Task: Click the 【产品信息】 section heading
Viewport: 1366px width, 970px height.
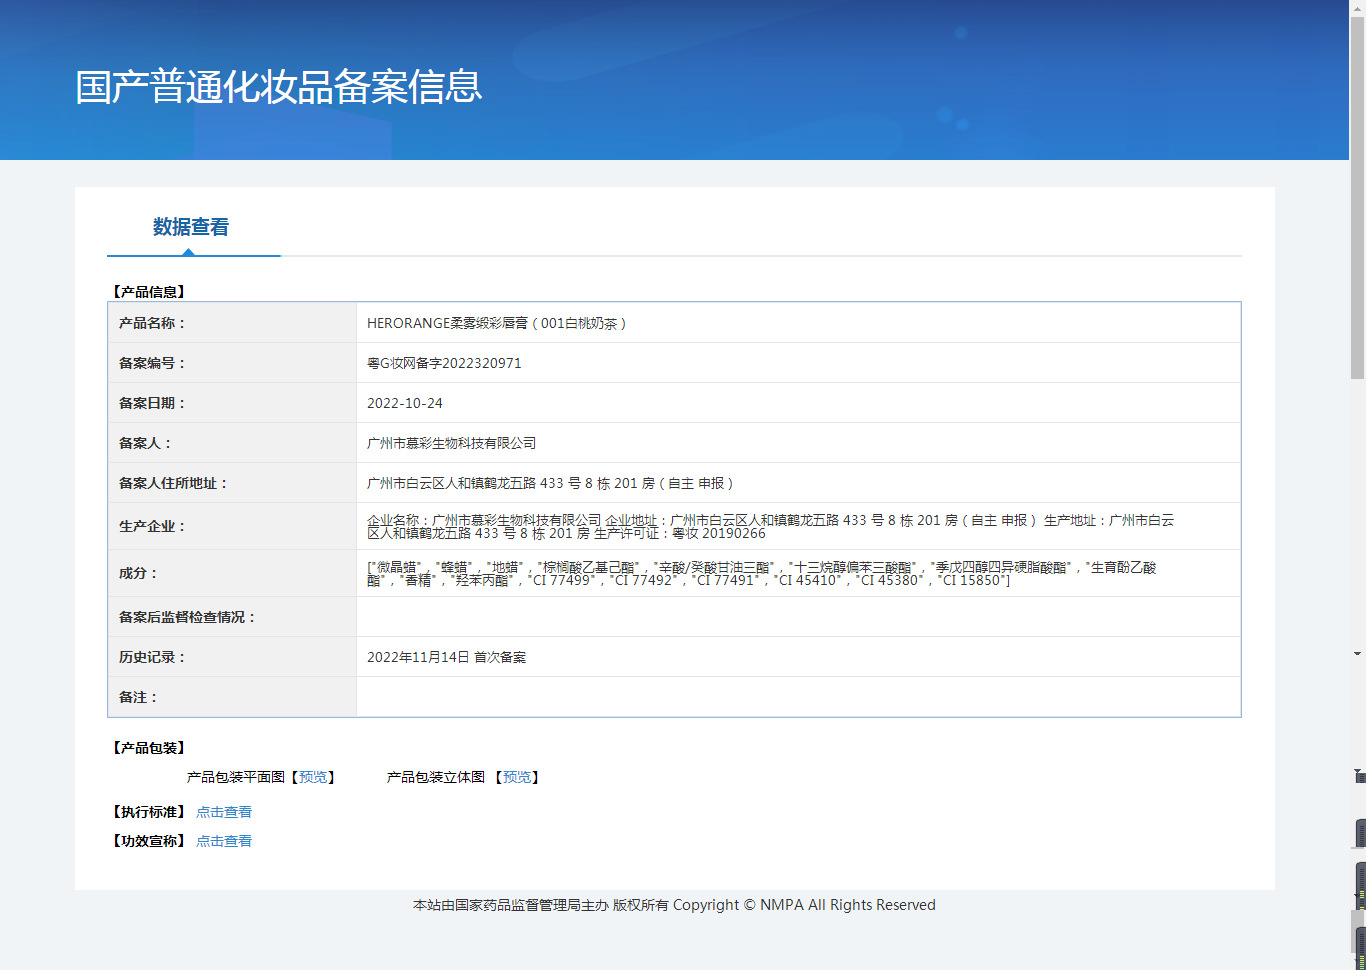Action: pos(148,292)
